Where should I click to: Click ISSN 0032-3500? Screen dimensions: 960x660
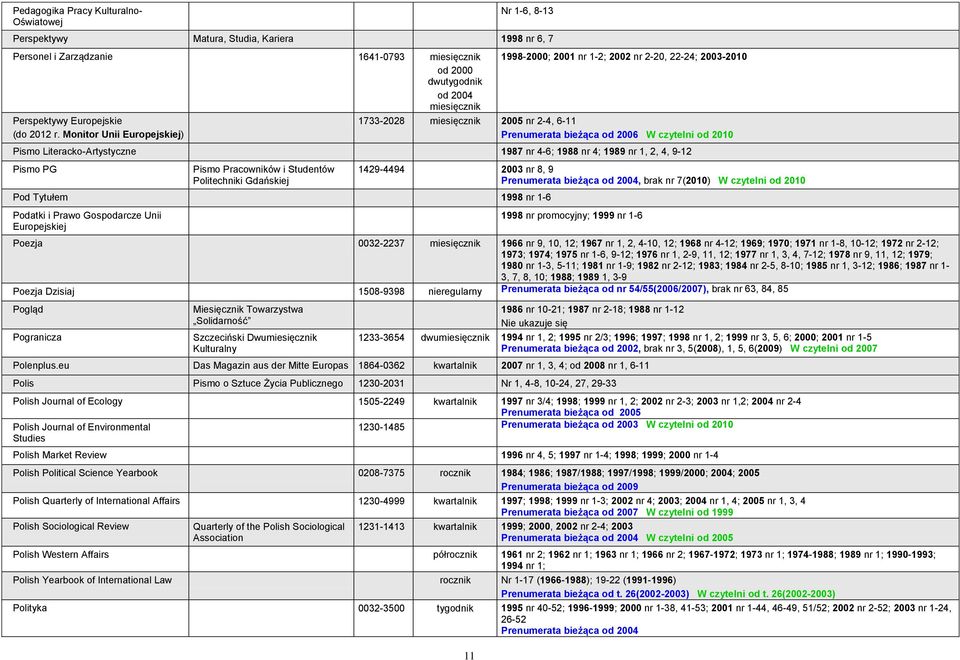click(381, 609)
